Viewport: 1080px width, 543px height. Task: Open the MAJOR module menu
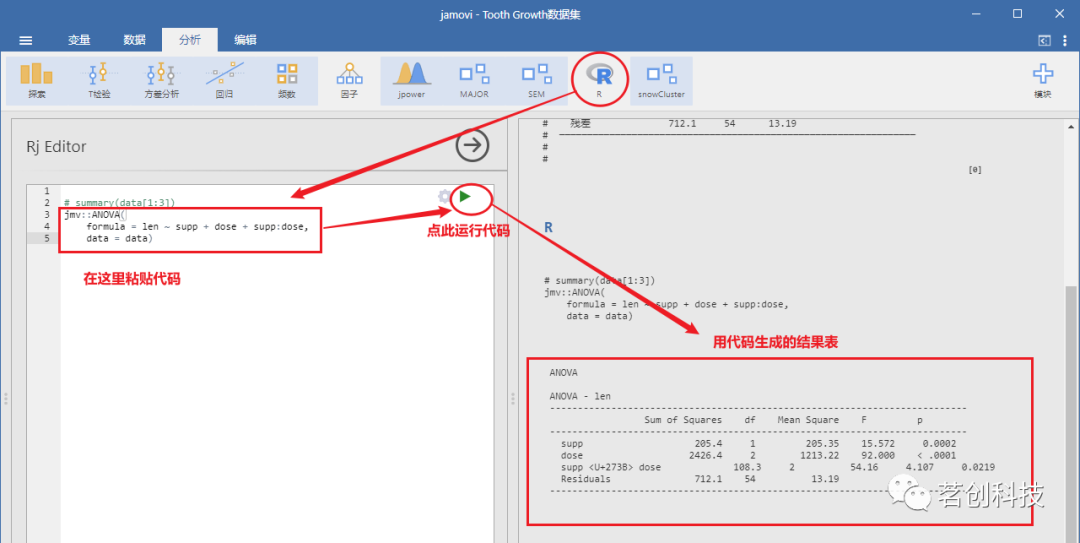(x=474, y=81)
